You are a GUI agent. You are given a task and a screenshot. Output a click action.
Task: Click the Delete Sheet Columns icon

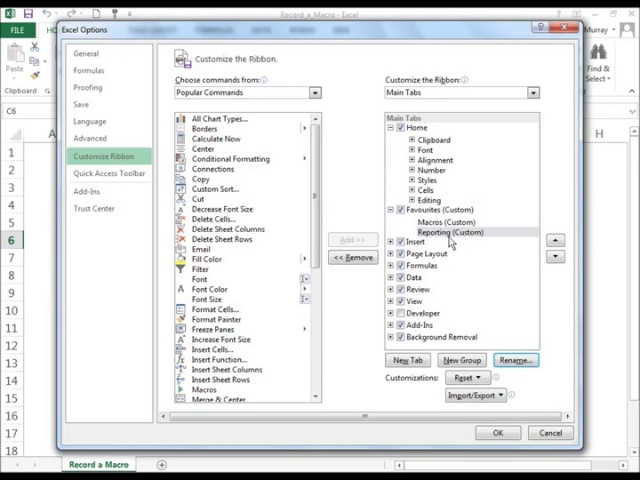tap(180, 229)
